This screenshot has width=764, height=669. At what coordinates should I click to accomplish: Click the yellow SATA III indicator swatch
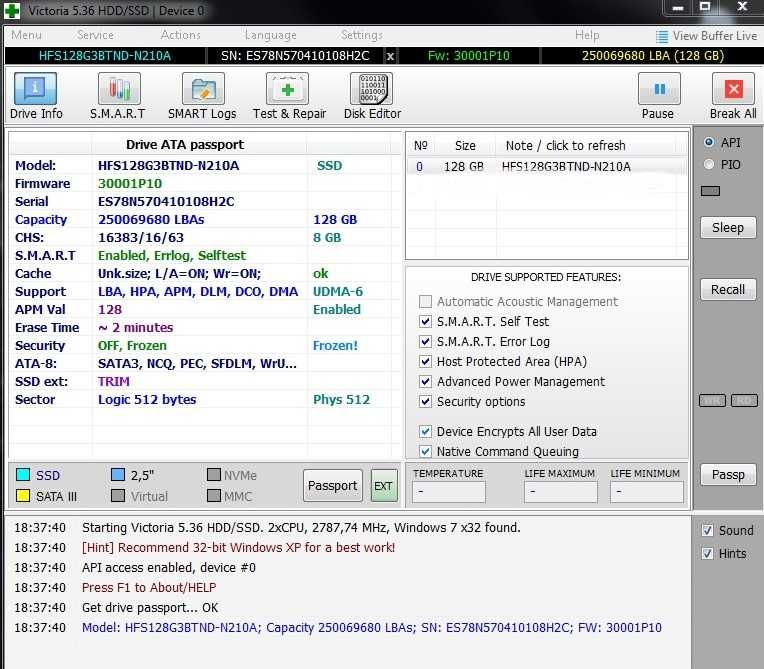point(23,496)
